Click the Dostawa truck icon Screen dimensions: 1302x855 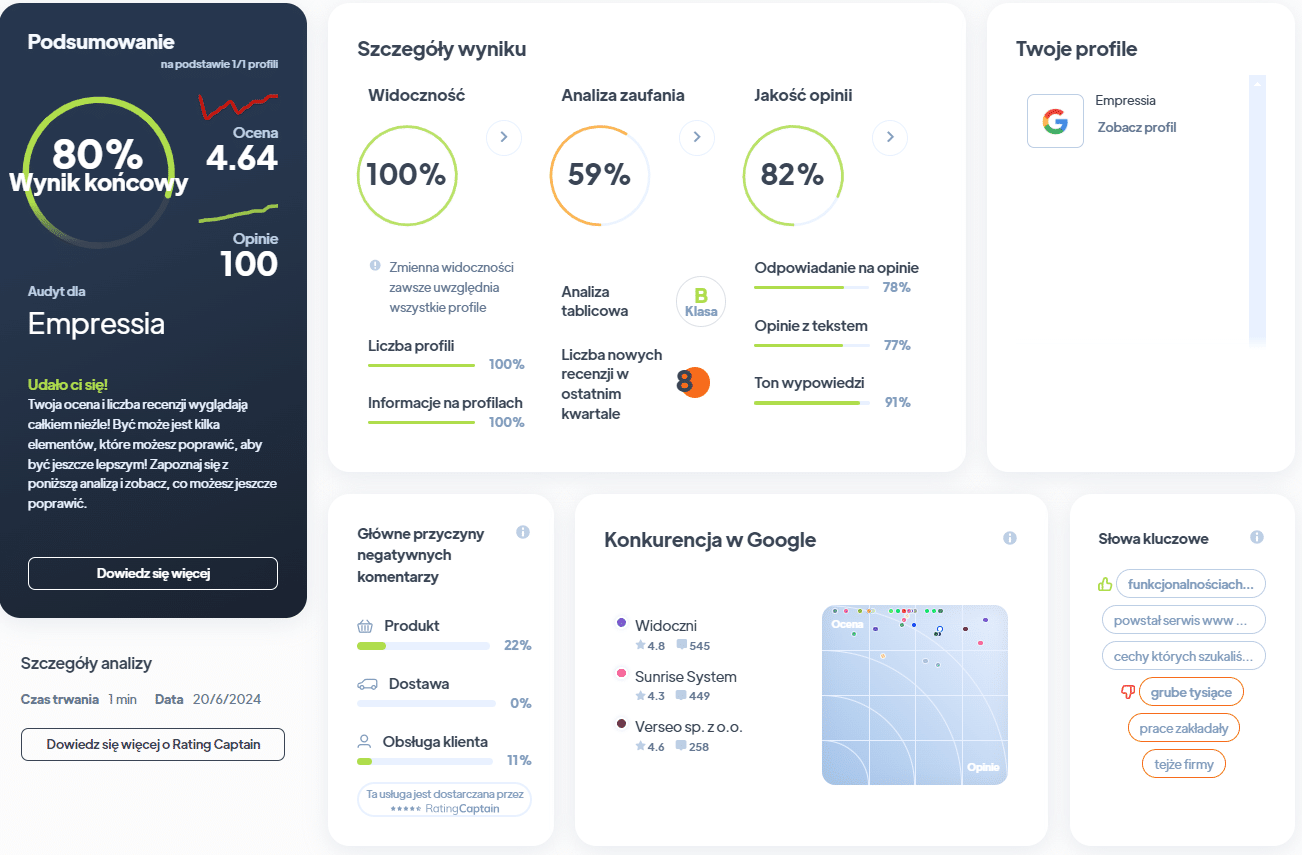coord(368,684)
